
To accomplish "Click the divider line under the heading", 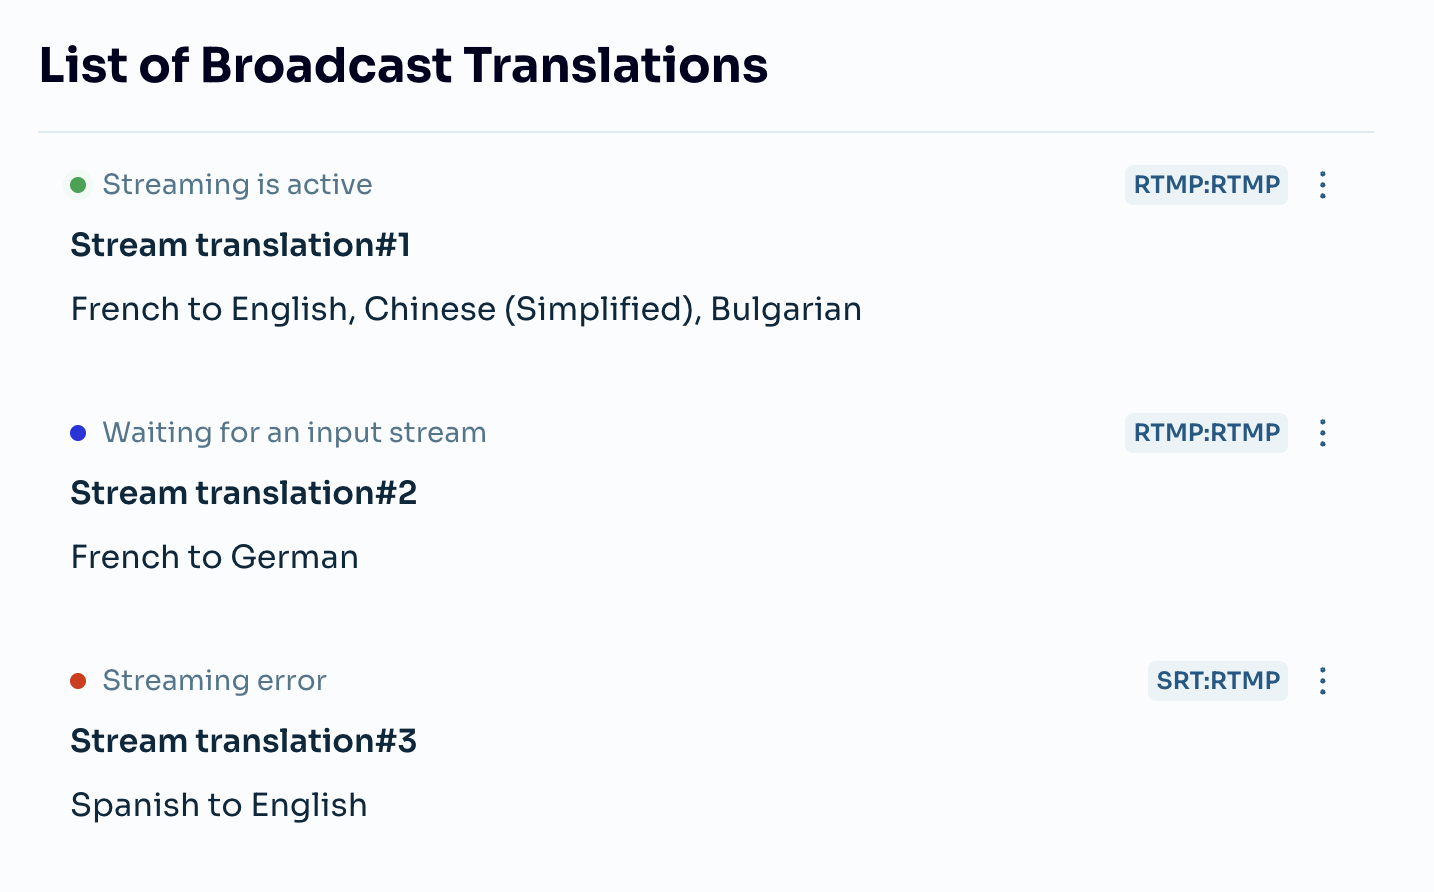I will tap(706, 132).
